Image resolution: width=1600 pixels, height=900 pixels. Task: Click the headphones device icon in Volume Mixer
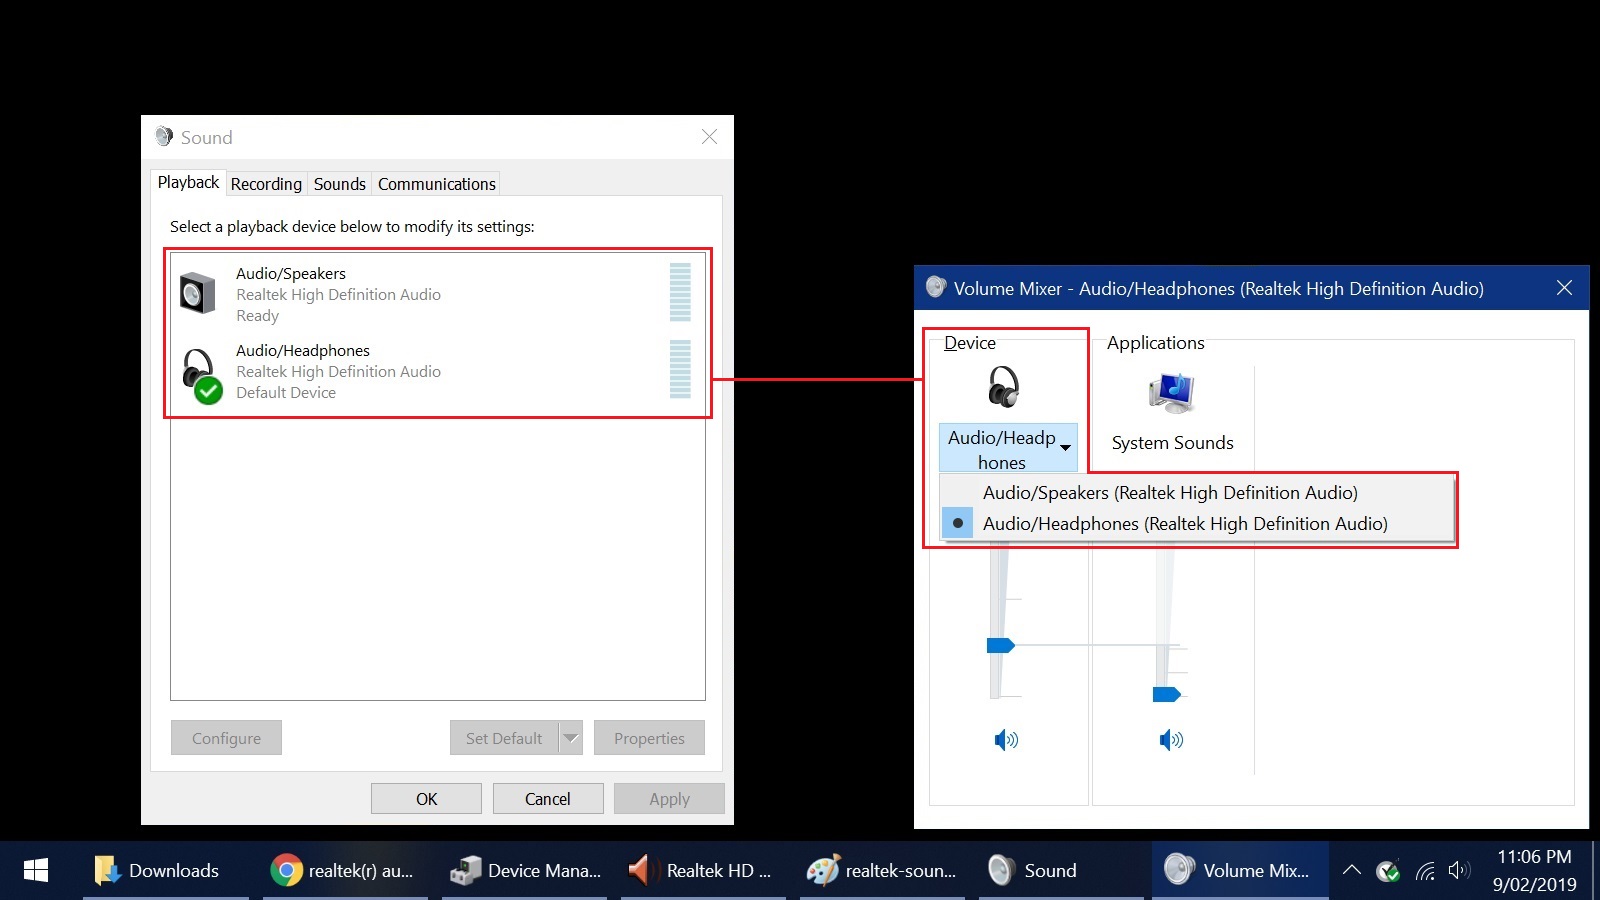[1003, 386]
